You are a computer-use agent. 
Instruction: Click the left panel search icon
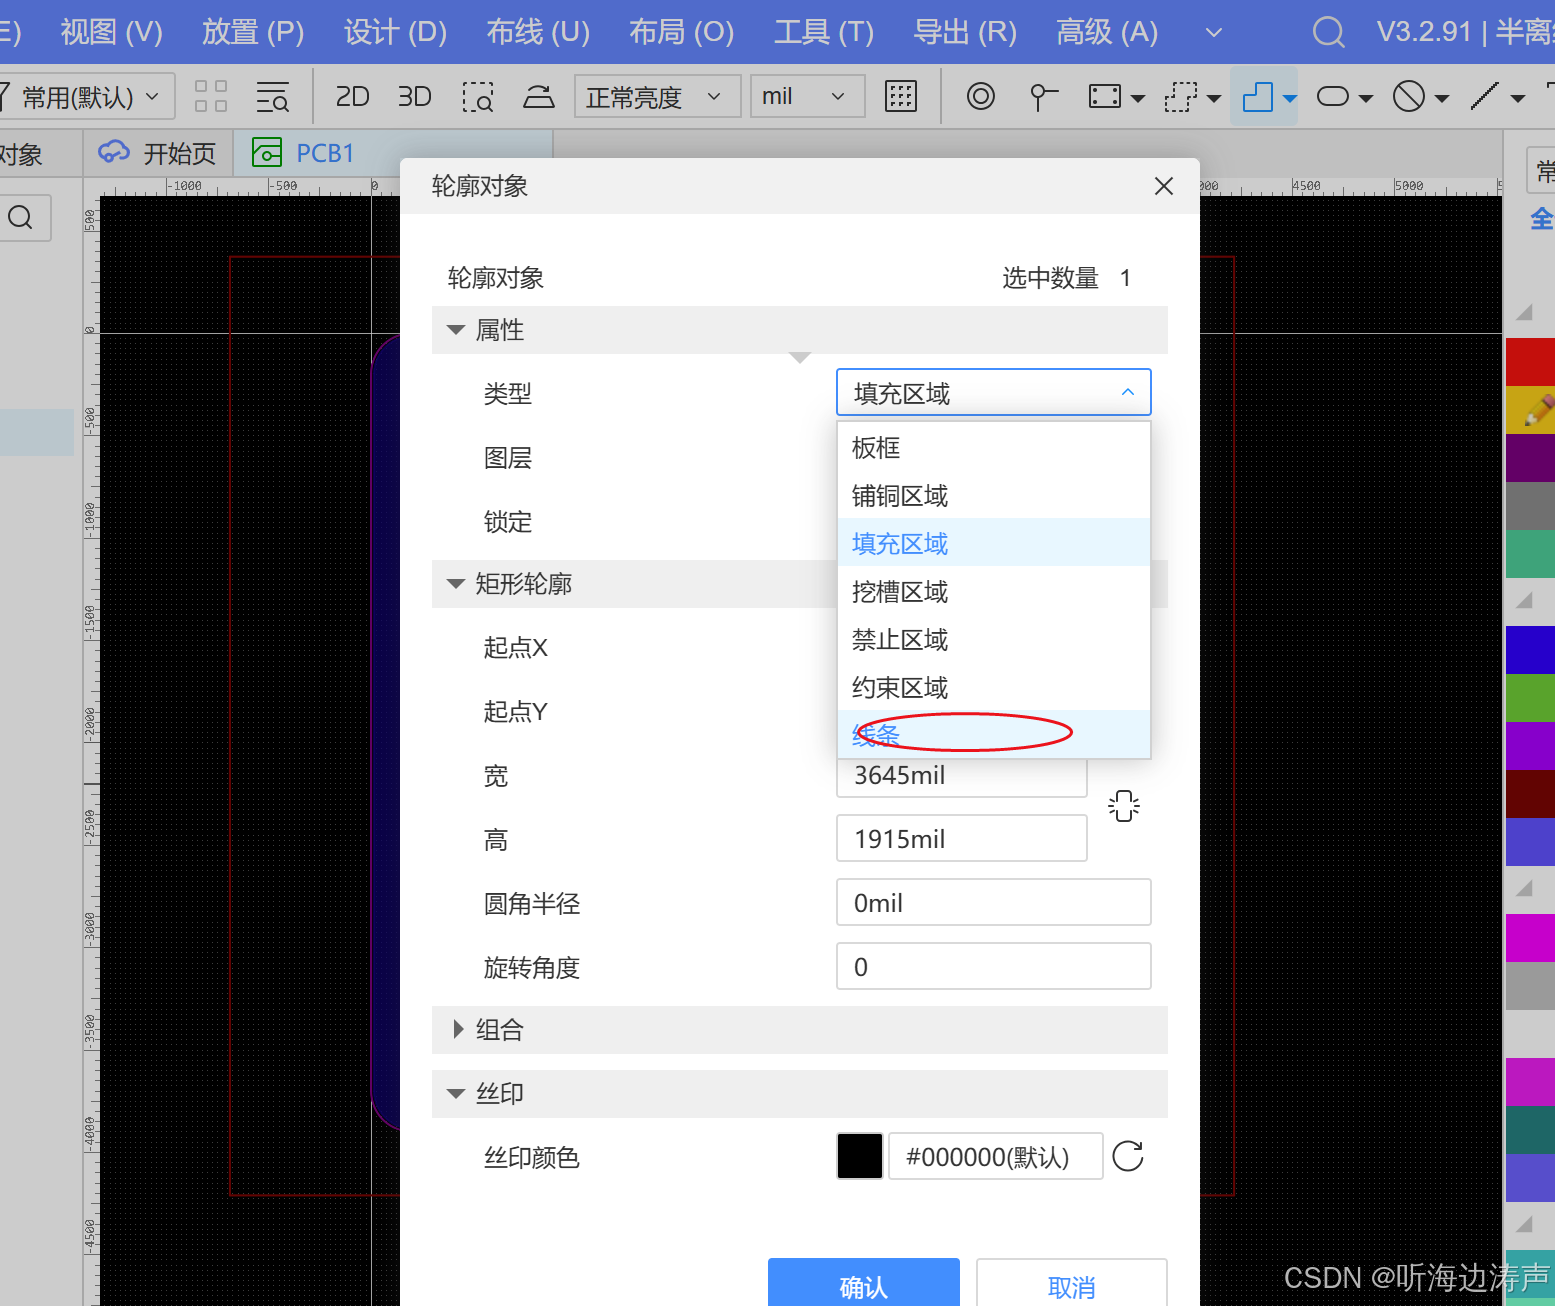(x=21, y=217)
